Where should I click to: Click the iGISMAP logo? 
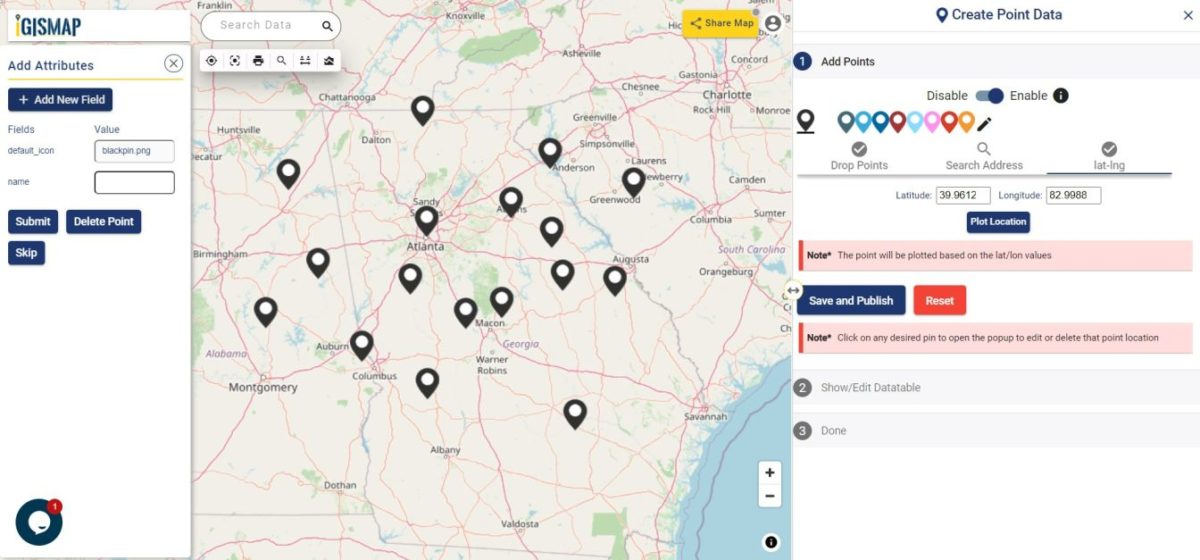pyautogui.click(x=49, y=26)
